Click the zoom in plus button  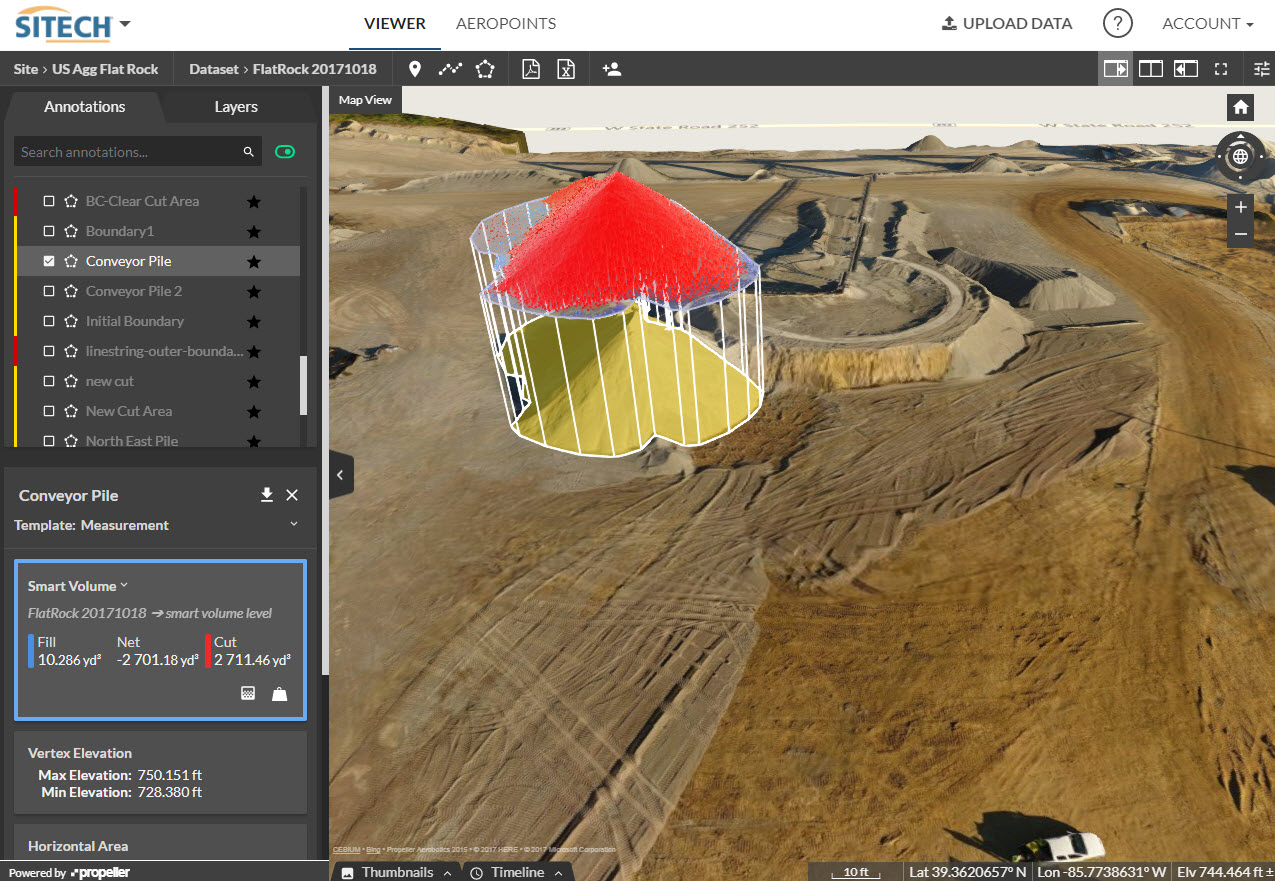pos(1240,207)
